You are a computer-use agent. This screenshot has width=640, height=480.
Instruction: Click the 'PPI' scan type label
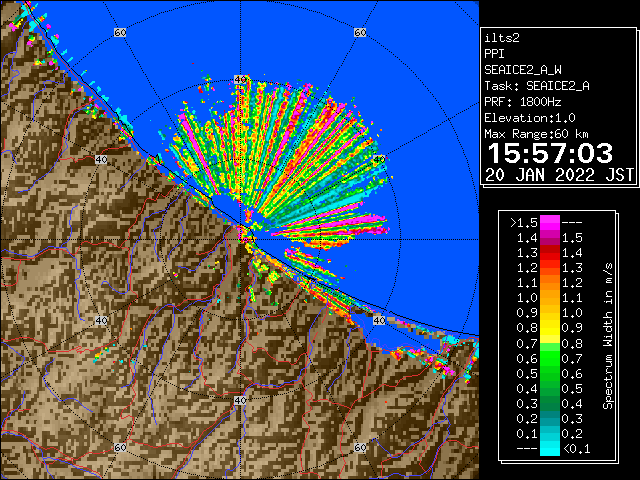point(494,54)
